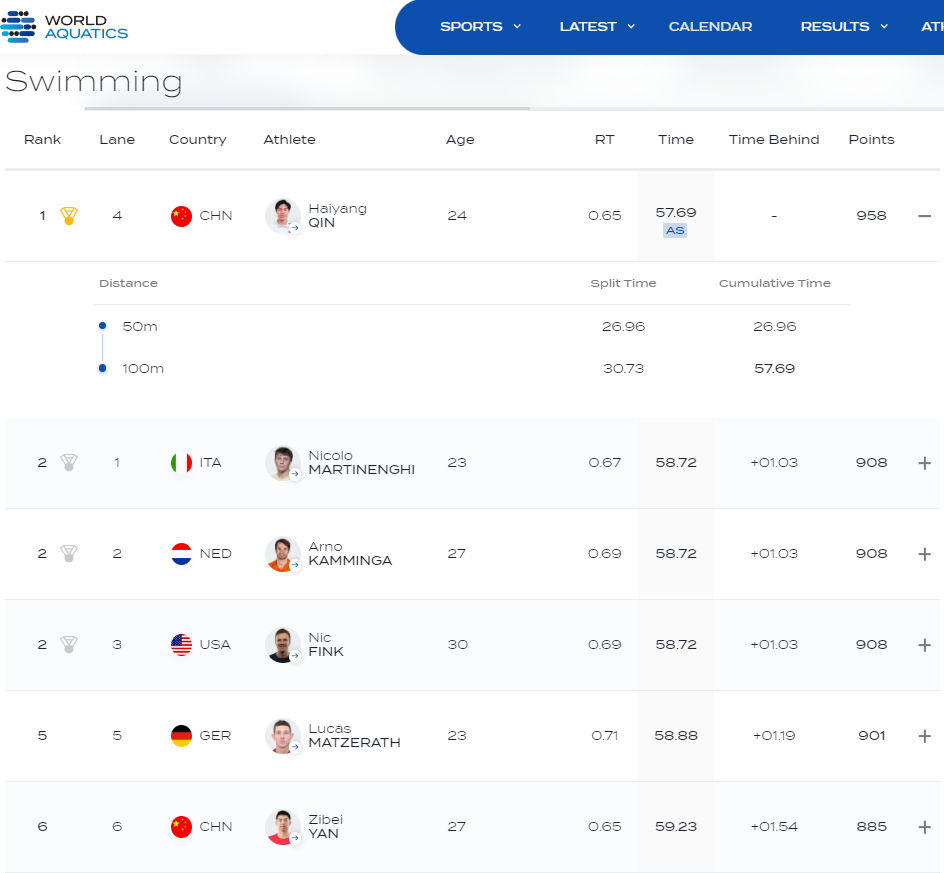Click the 100m split marker dot
The width and height of the screenshot is (944, 873).
point(102,368)
